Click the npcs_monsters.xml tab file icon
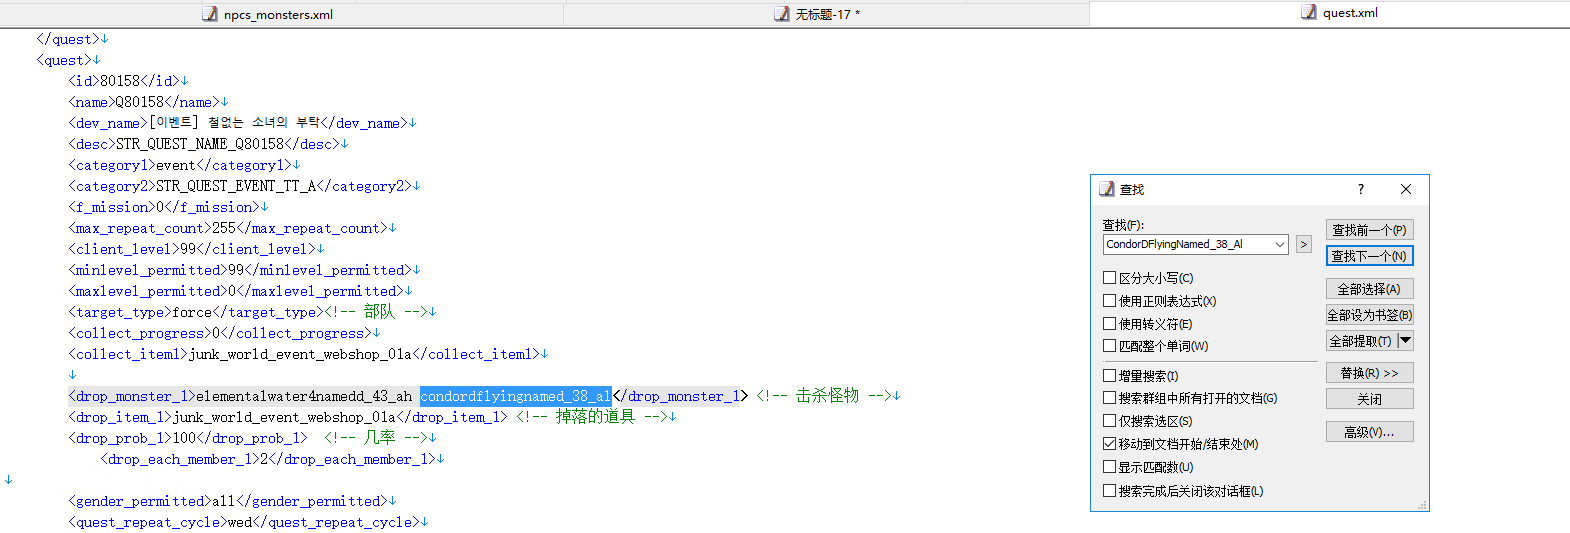This screenshot has width=1570, height=533. pyautogui.click(x=210, y=14)
